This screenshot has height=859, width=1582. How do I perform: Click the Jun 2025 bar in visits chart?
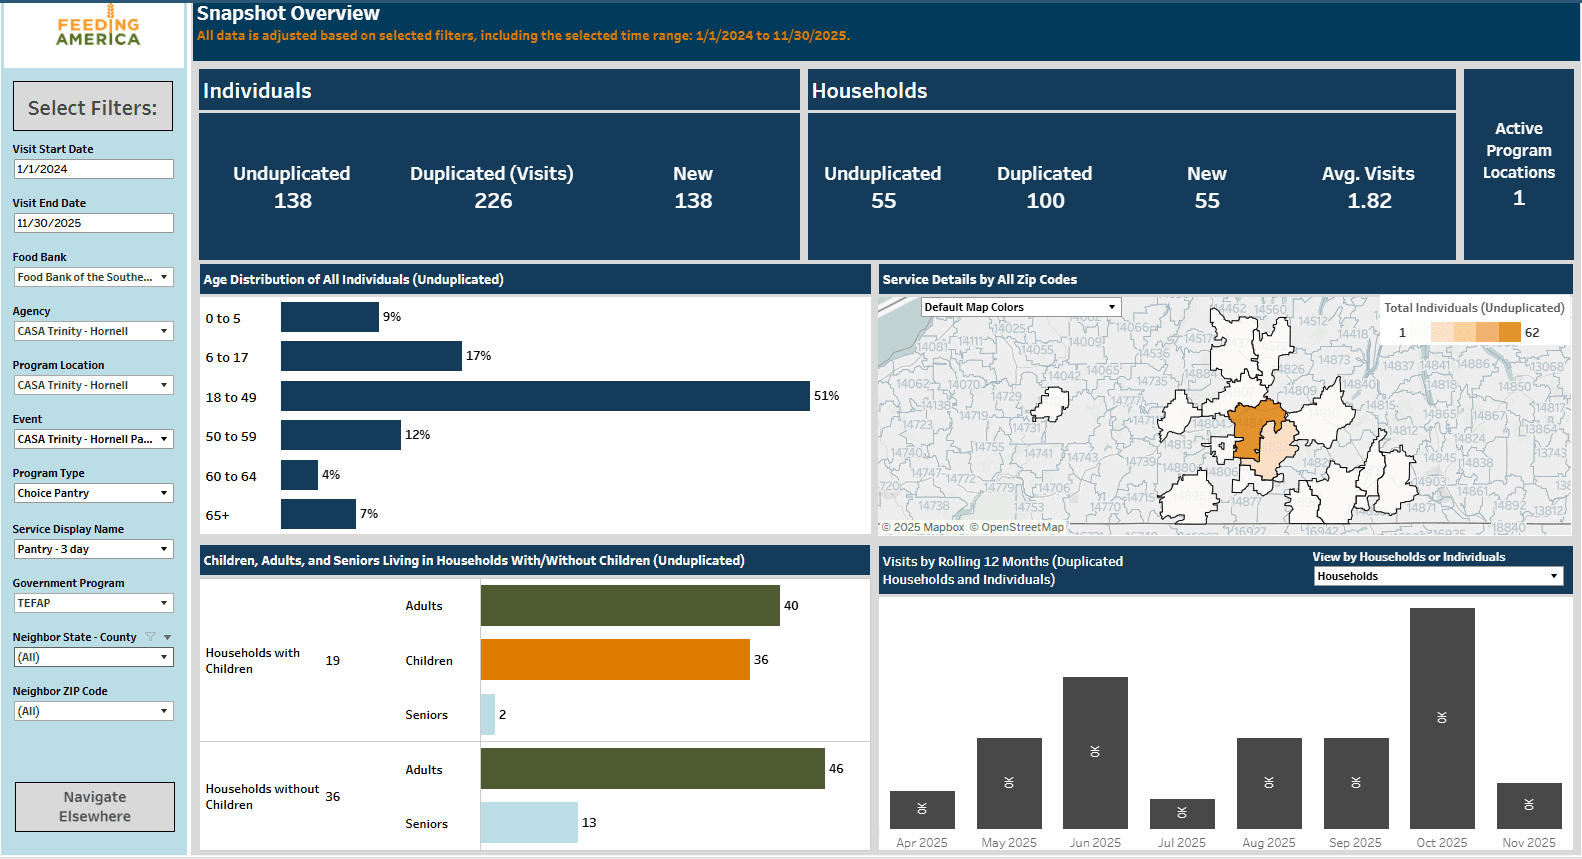pyautogui.click(x=1094, y=752)
